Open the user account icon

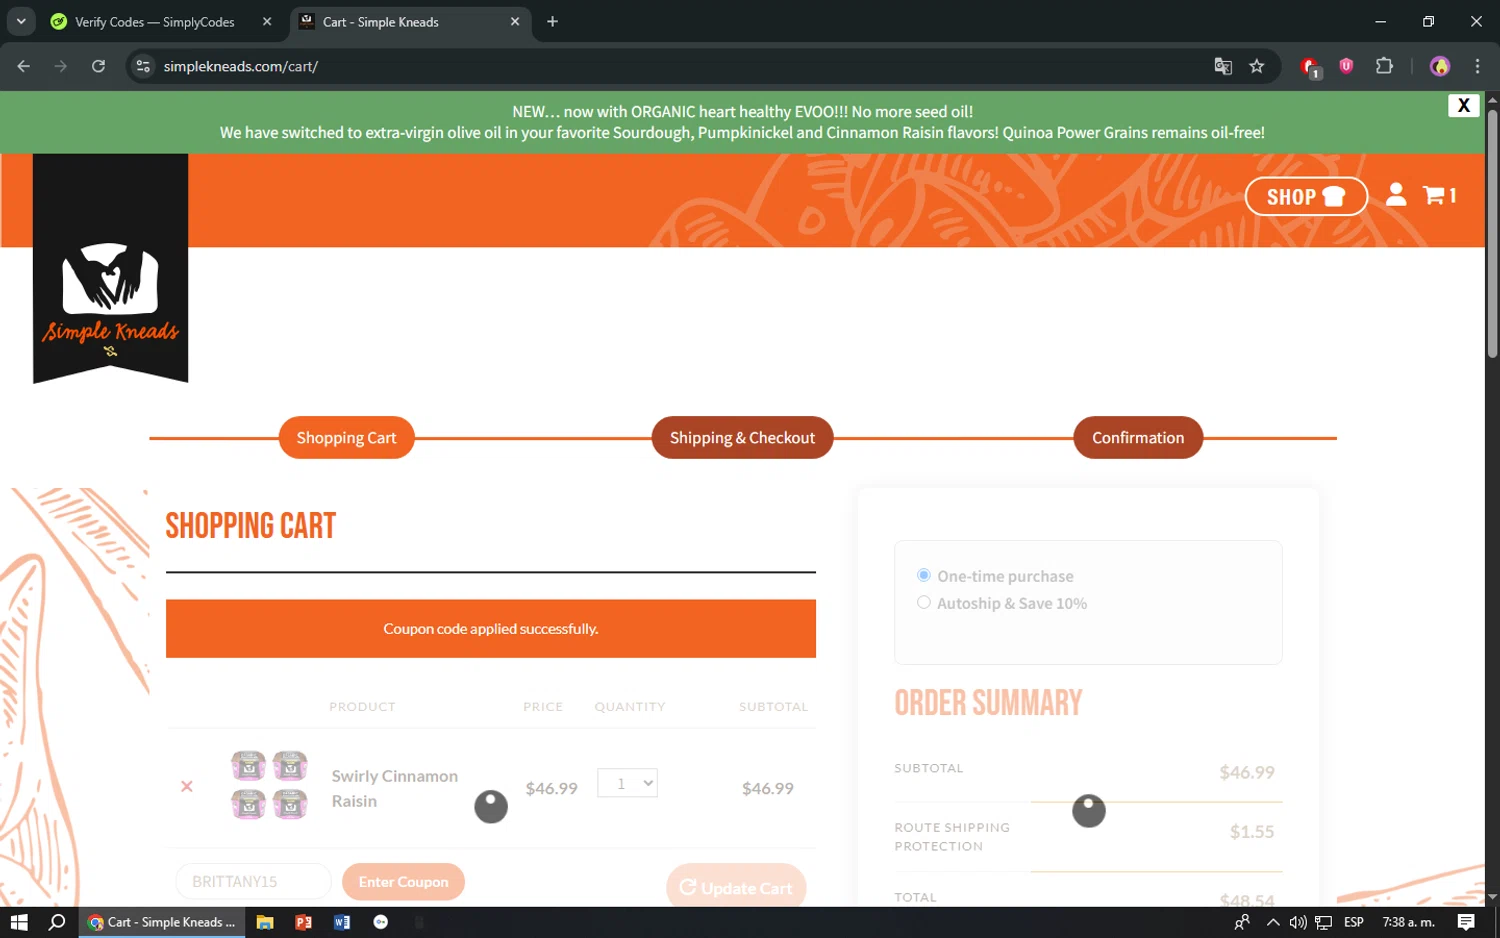tap(1396, 195)
